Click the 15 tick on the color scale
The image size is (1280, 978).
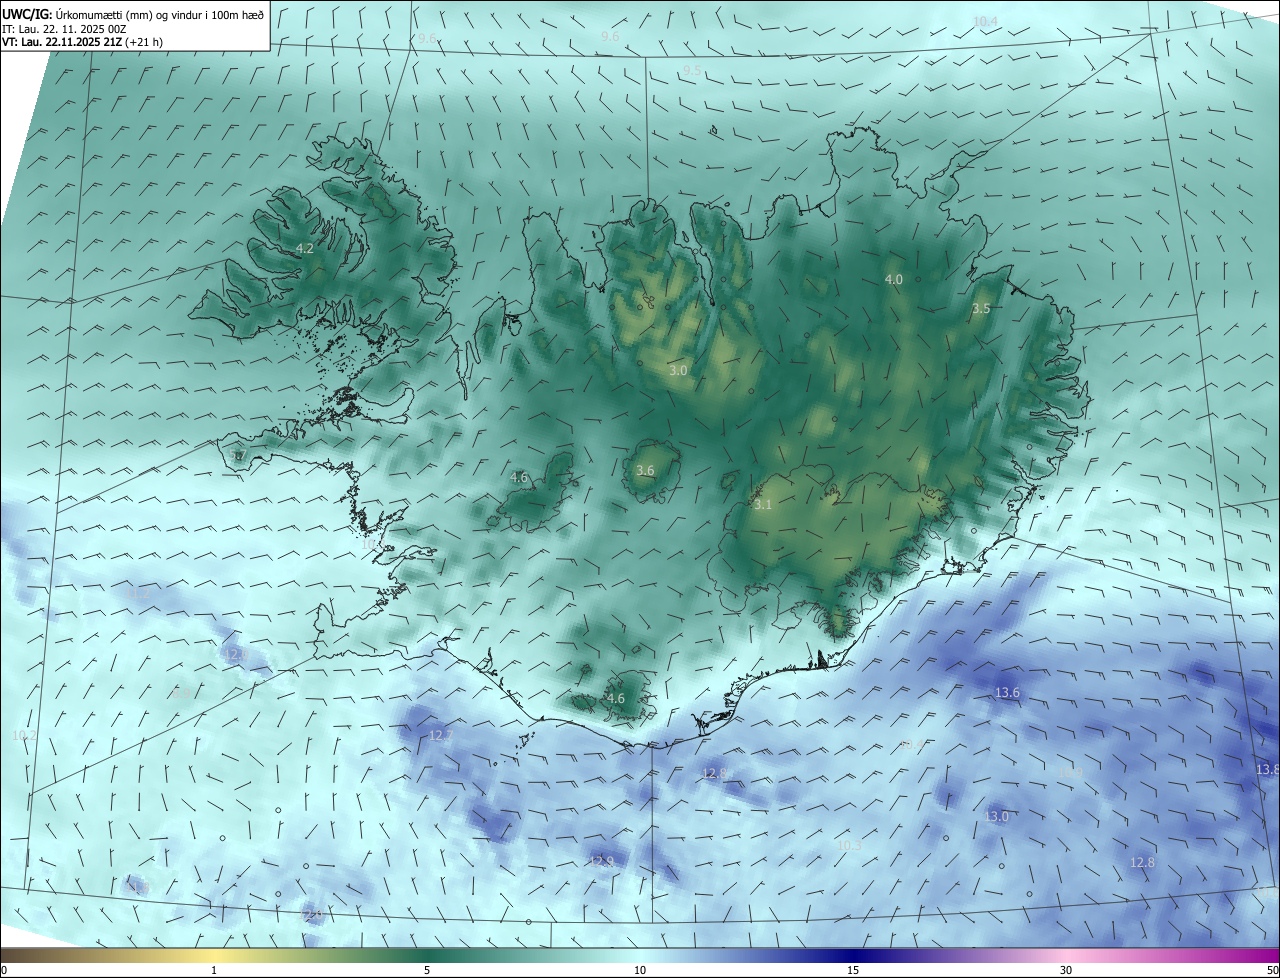coord(853,970)
